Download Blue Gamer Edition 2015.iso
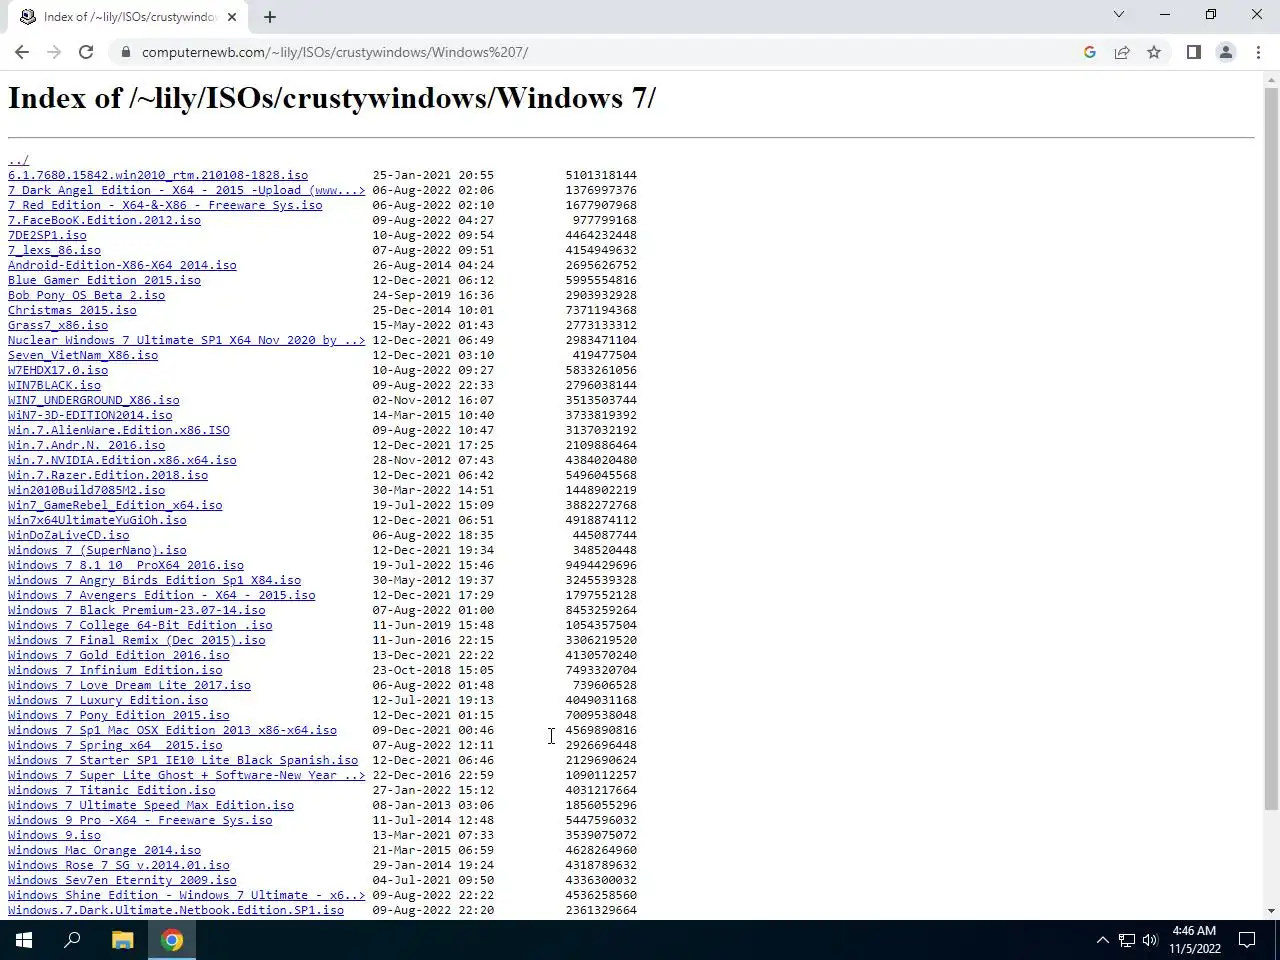 [x=104, y=280]
